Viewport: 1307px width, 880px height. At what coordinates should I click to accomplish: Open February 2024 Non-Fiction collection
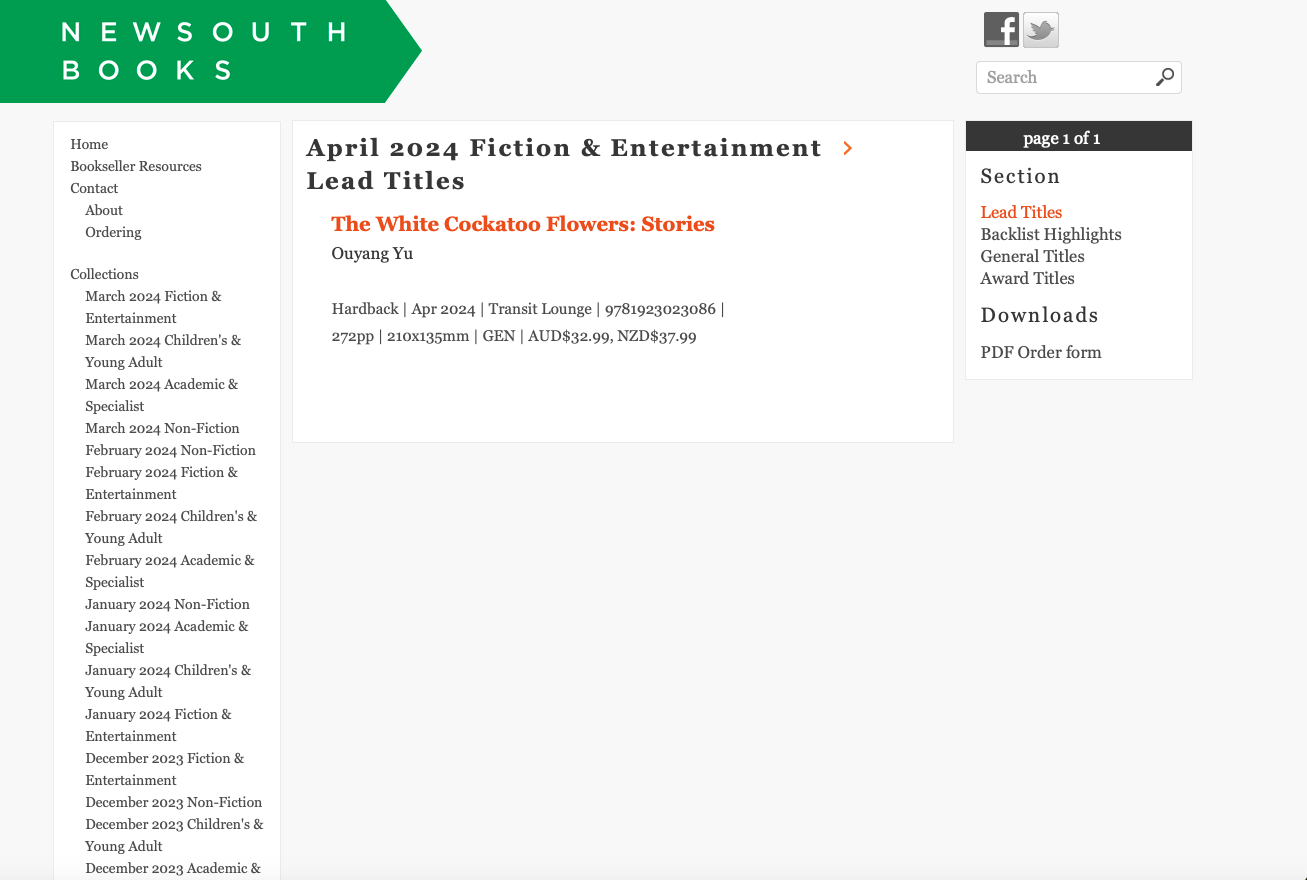click(x=170, y=450)
